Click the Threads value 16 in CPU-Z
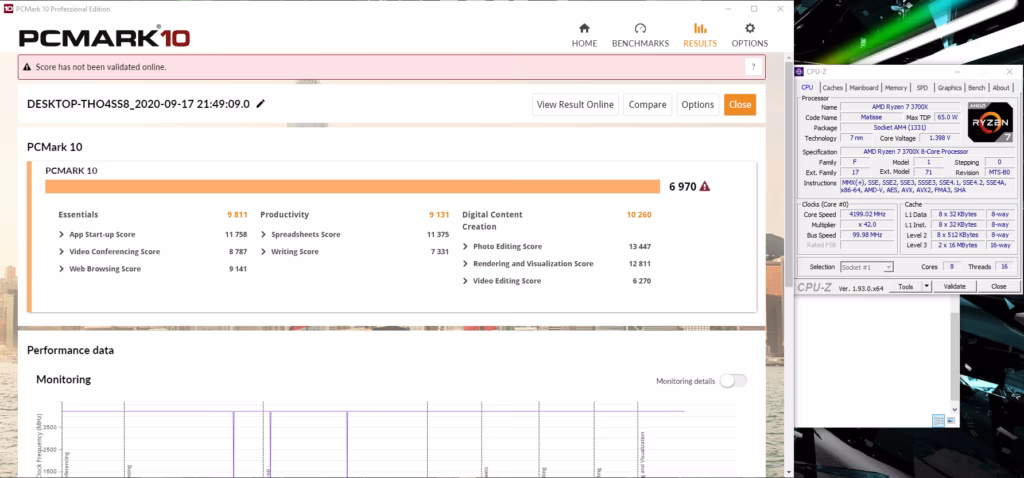1024x478 pixels. point(1002,267)
